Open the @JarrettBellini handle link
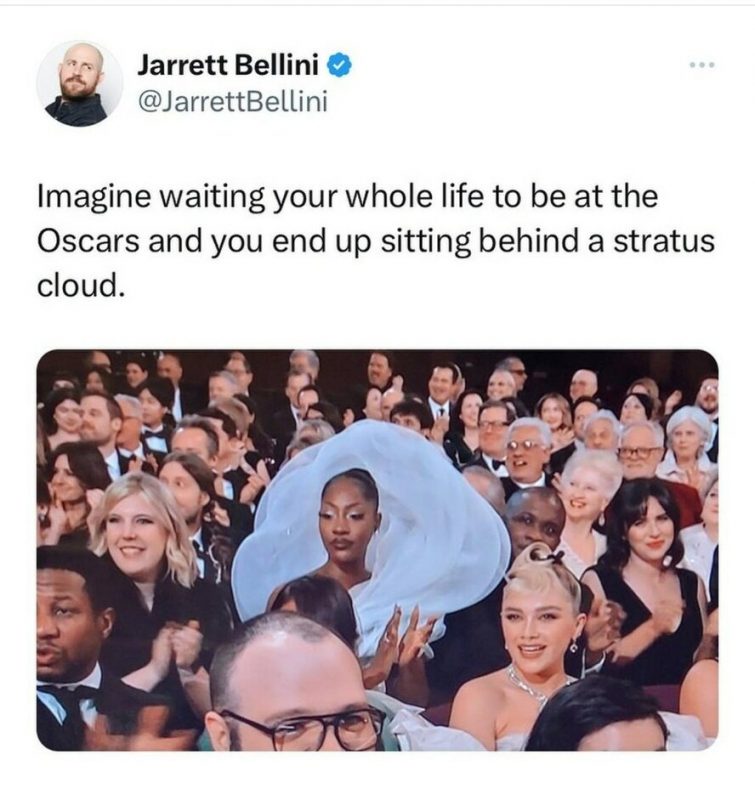Image resolution: width=755 pixels, height=800 pixels. [x=232, y=101]
